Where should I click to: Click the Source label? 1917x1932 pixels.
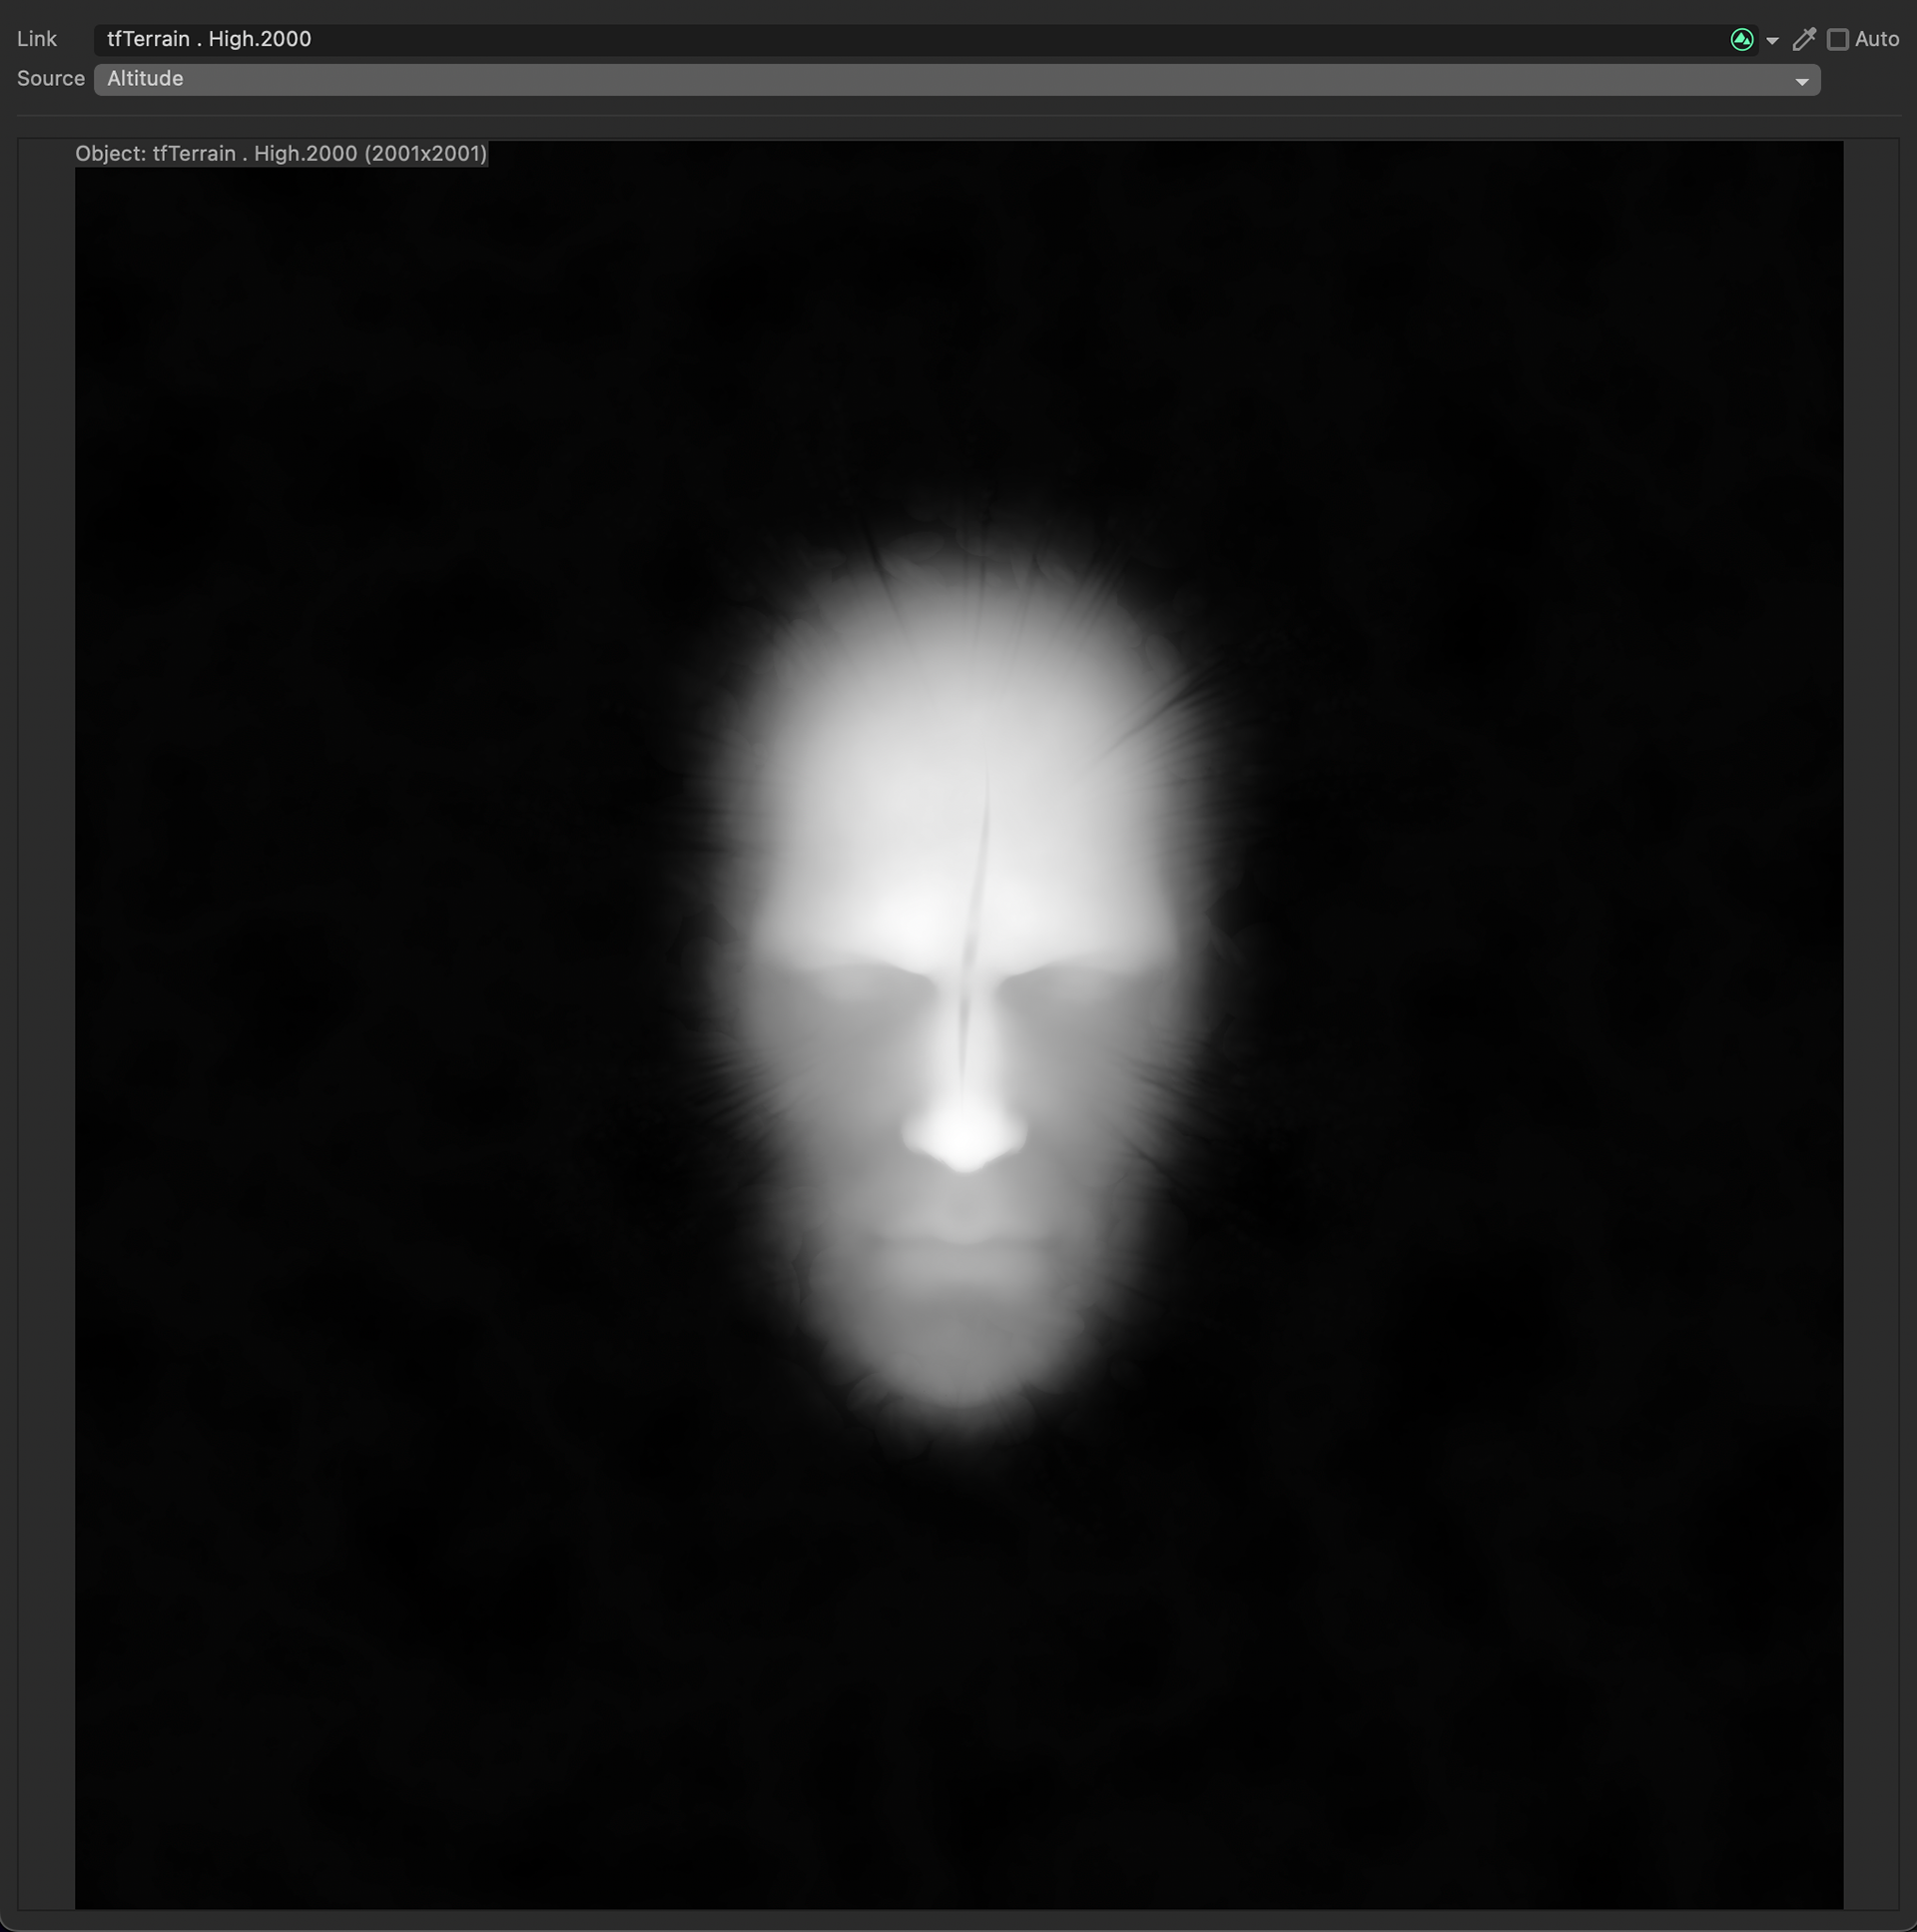50,79
